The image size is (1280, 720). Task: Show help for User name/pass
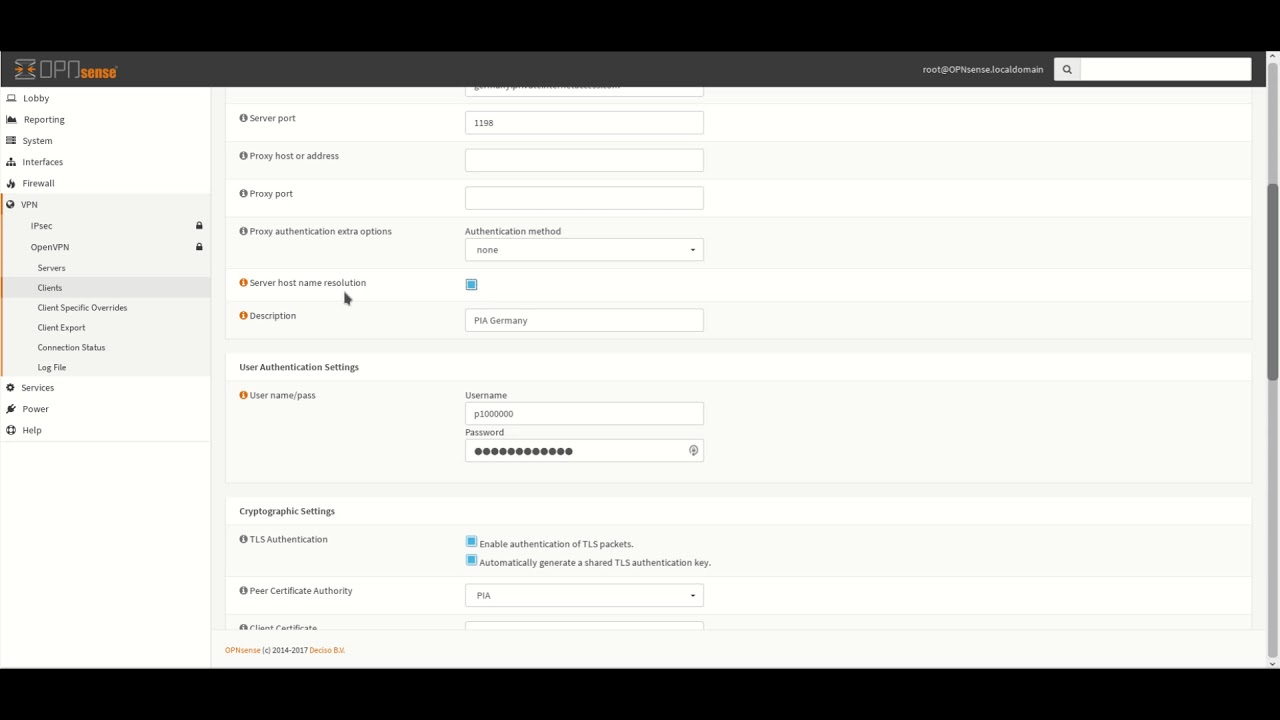(x=243, y=395)
